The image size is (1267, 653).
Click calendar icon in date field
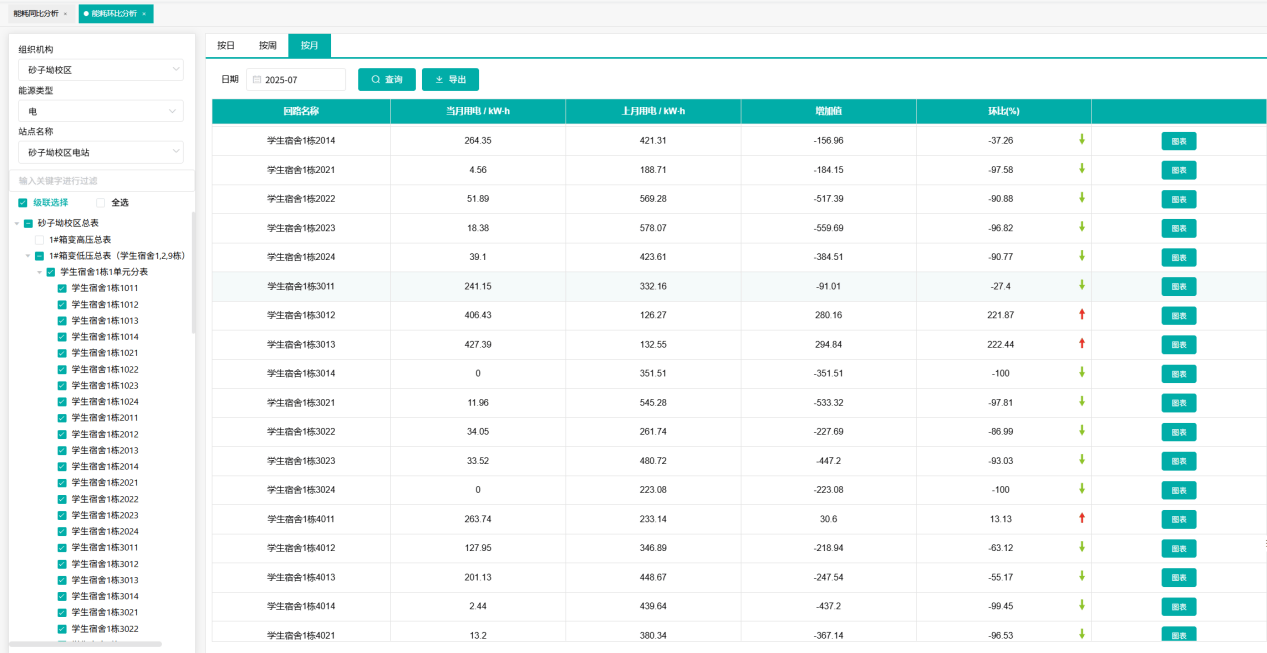(x=256, y=80)
